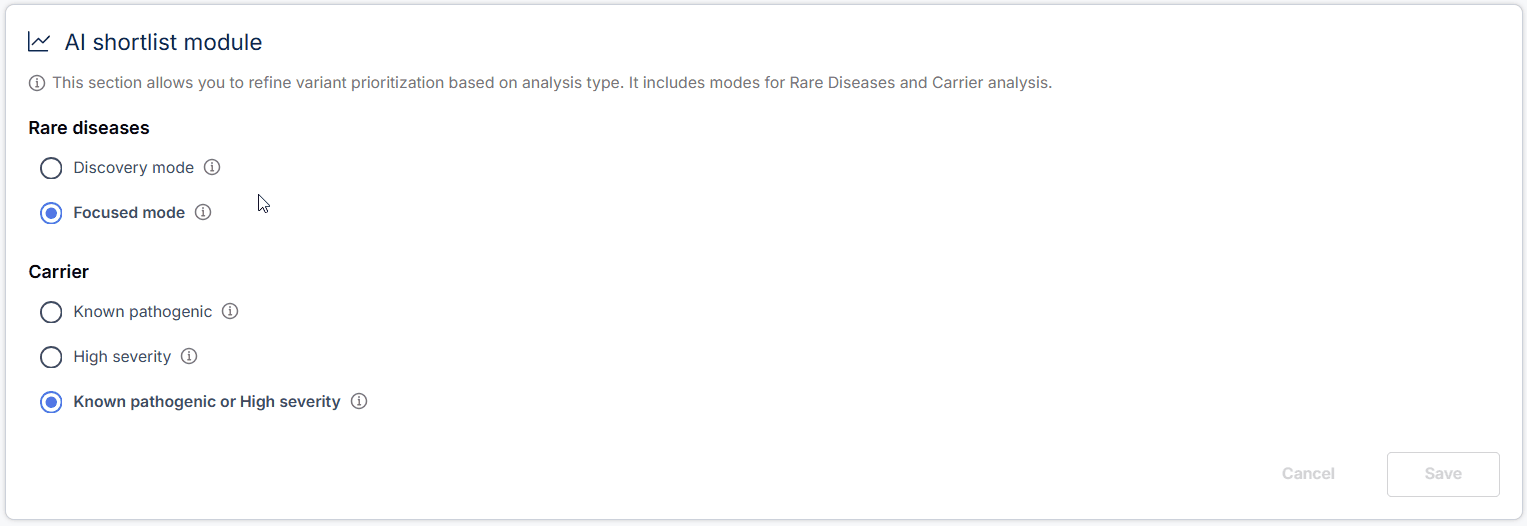
Task: Click the variant prioritization description text
Action: pyautogui.click(x=552, y=83)
